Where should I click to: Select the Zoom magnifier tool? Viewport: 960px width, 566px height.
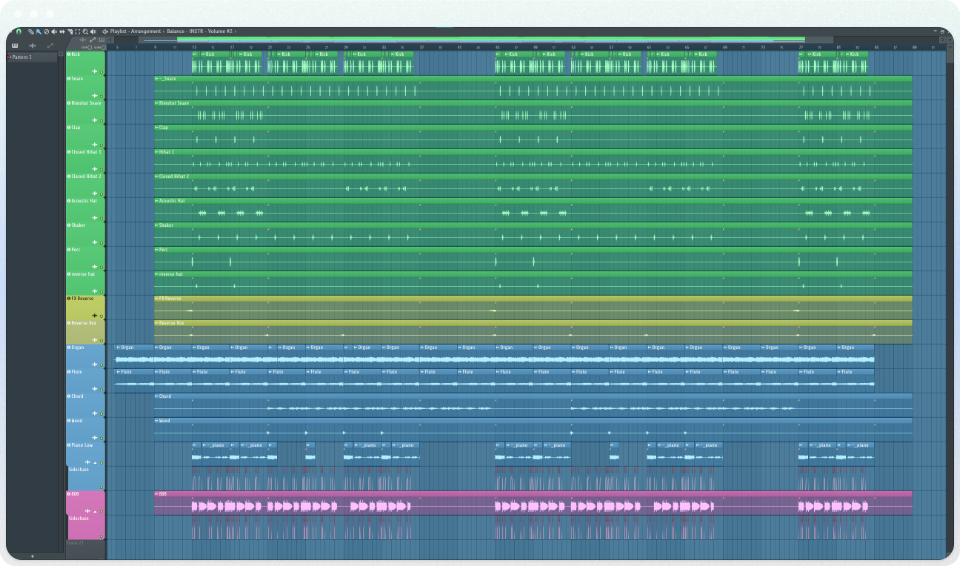[87, 31]
